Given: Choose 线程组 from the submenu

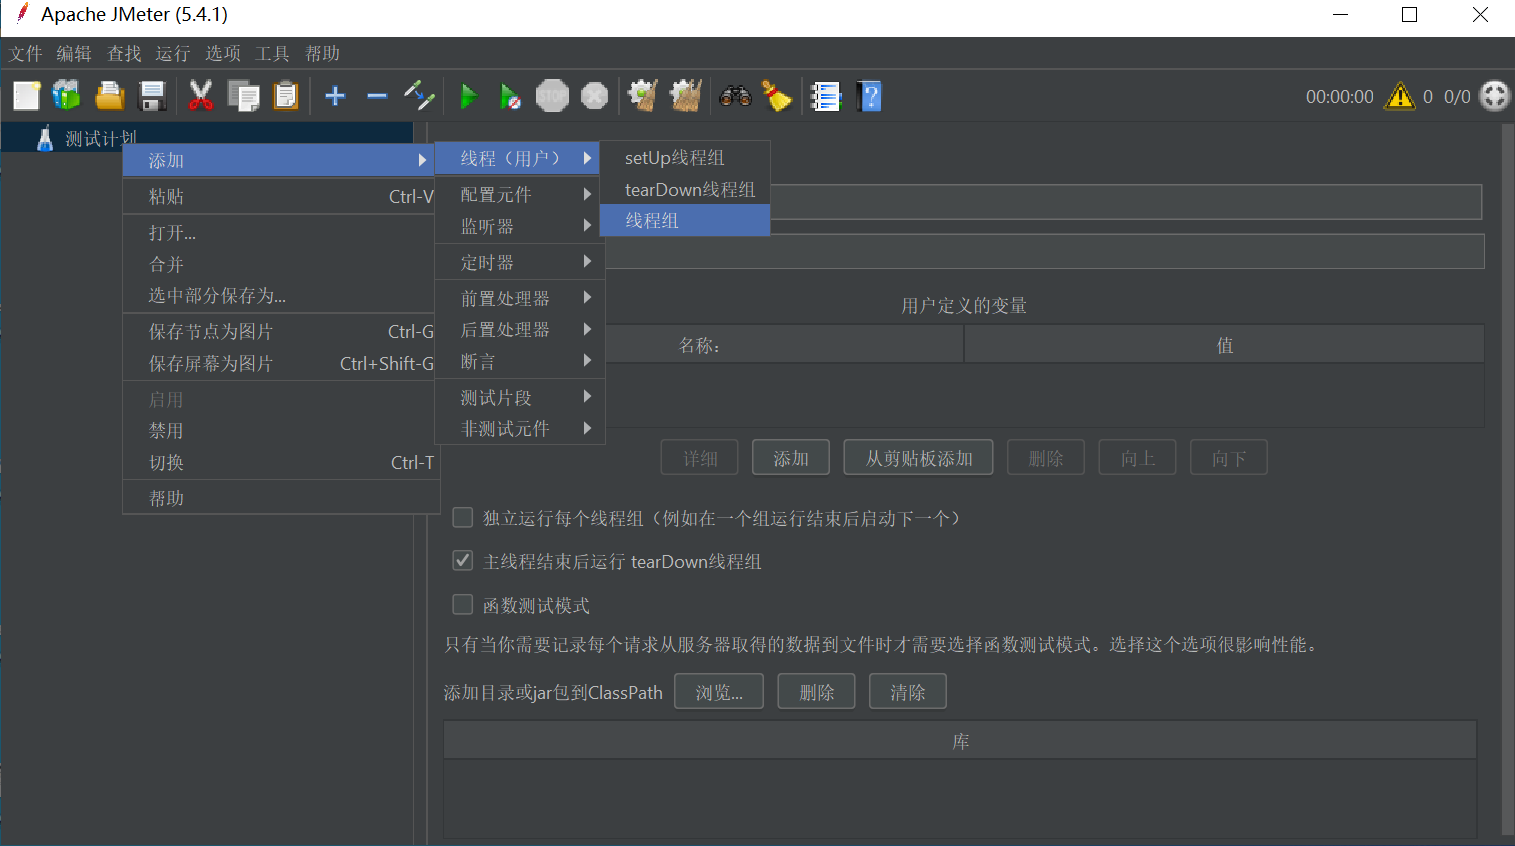Looking at the screenshot, I should click(x=685, y=220).
